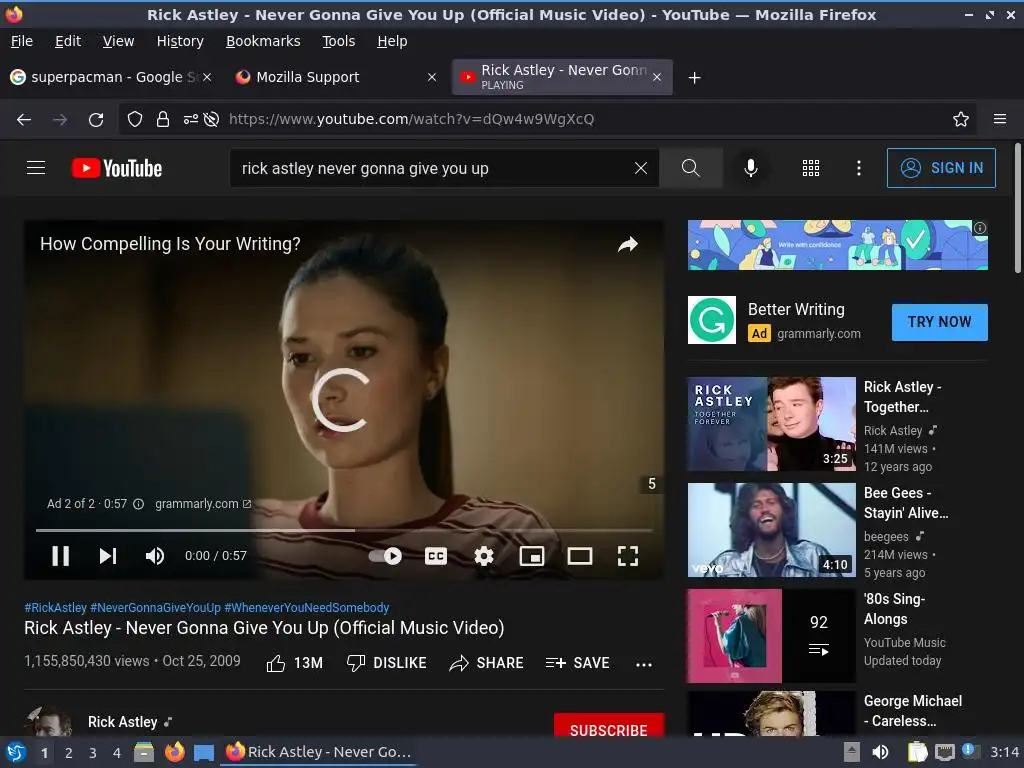Switch to workspace 2 in taskbar
The width and height of the screenshot is (1024, 768).
68,753
